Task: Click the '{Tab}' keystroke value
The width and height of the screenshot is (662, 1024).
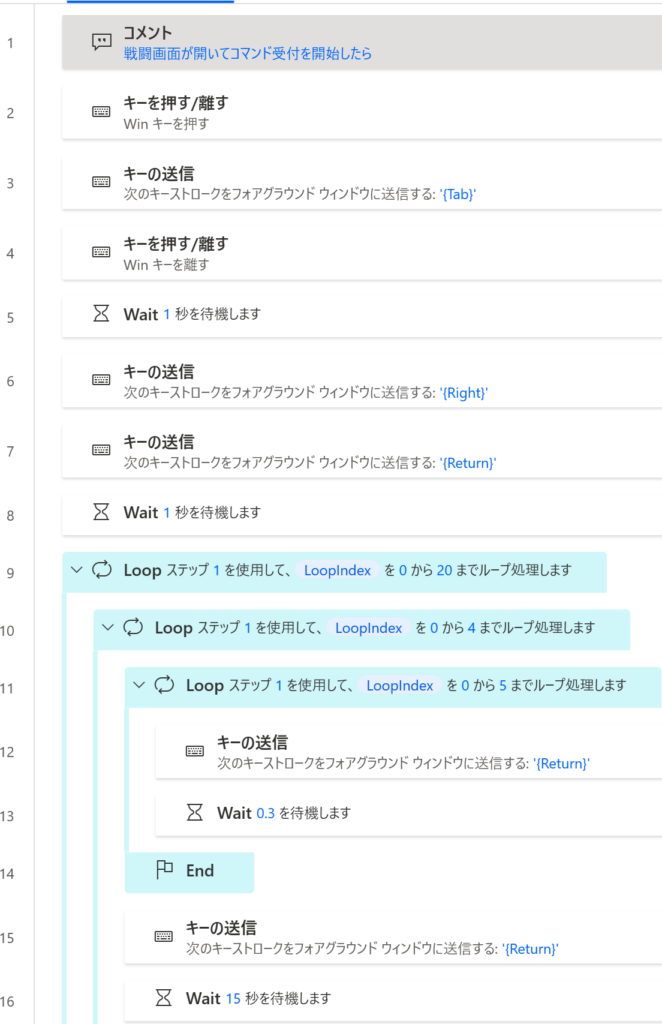Action: [458, 194]
